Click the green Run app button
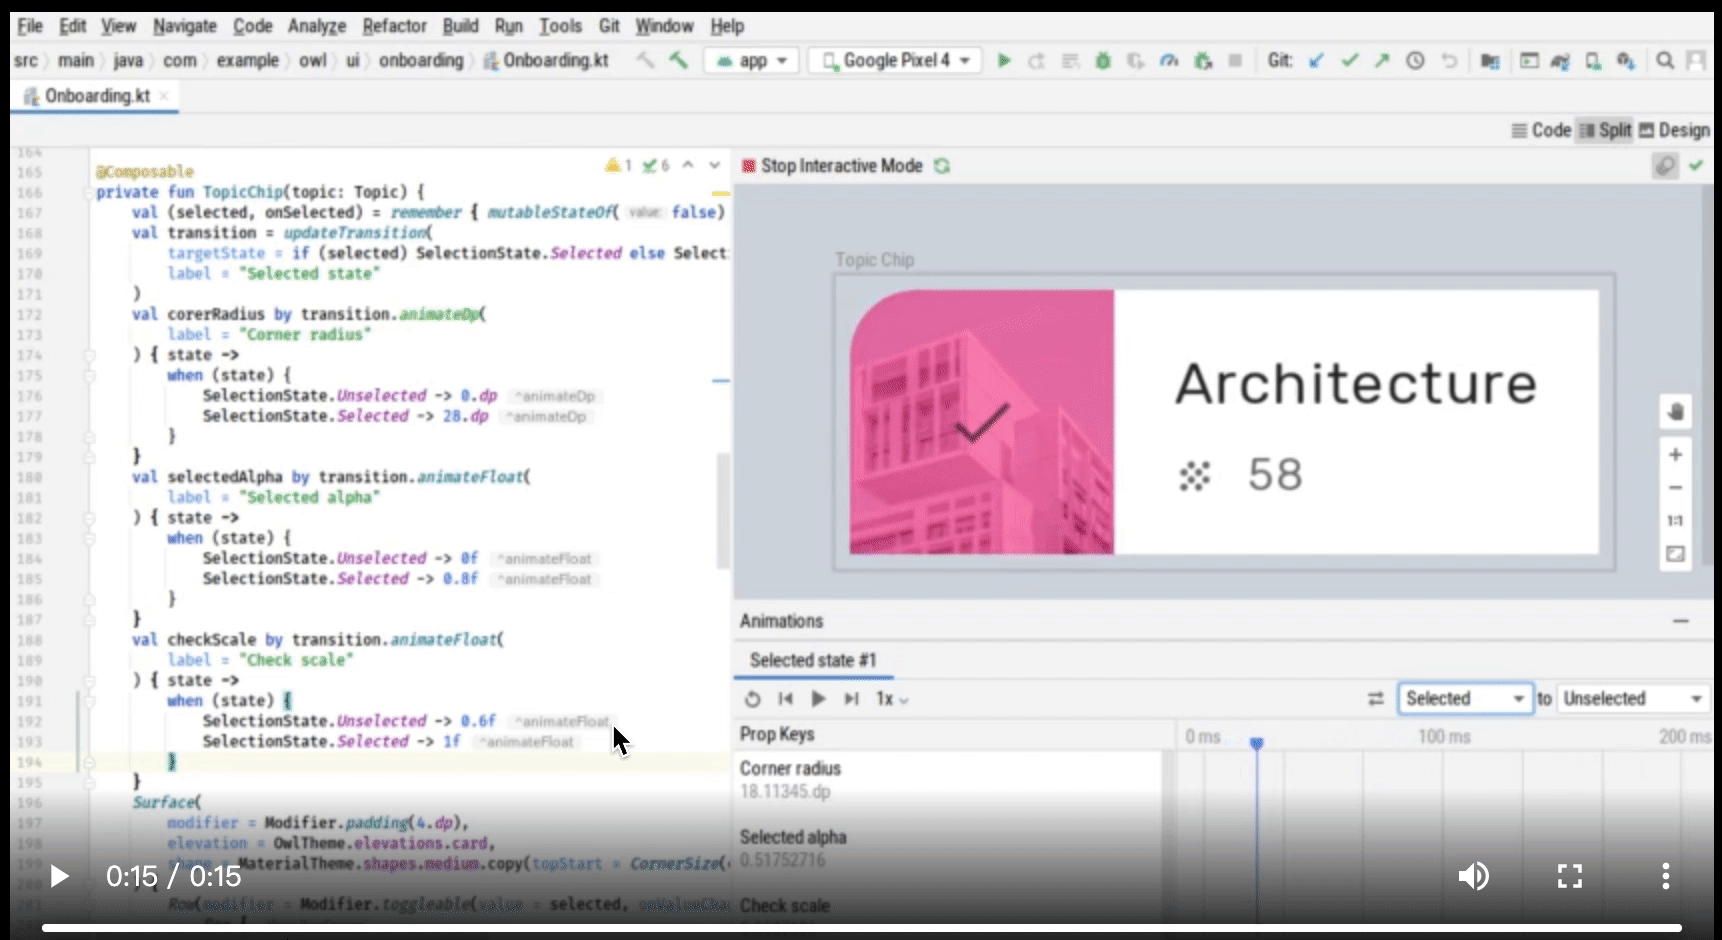Screen dimensions: 1722x940 click(x=1004, y=61)
